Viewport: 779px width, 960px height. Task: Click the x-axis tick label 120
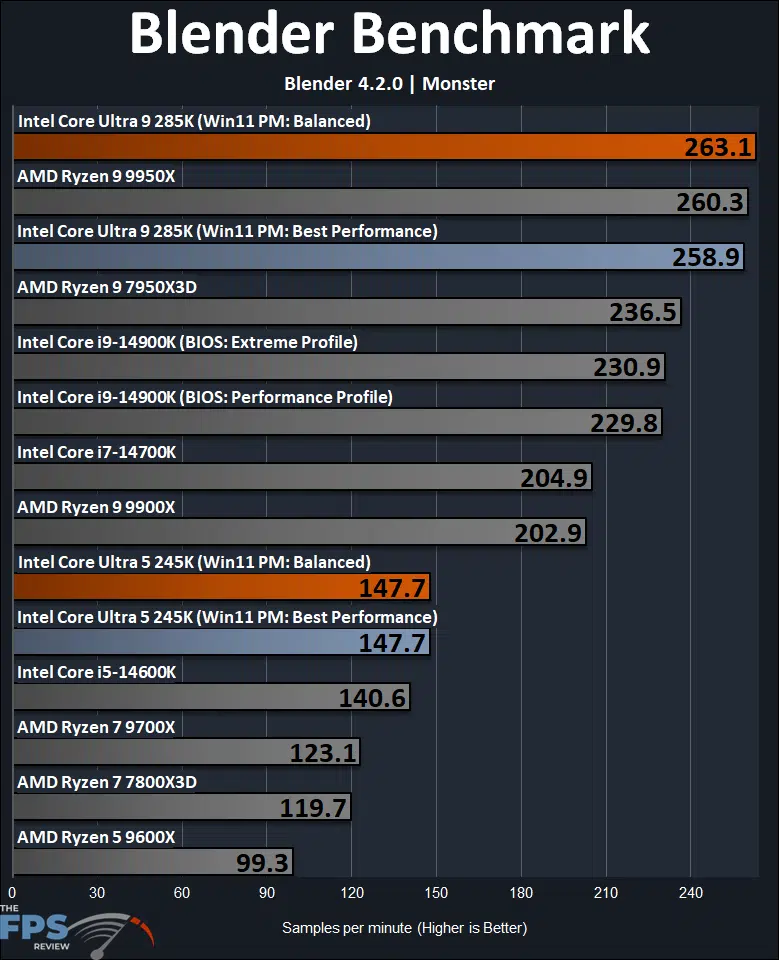(352, 893)
